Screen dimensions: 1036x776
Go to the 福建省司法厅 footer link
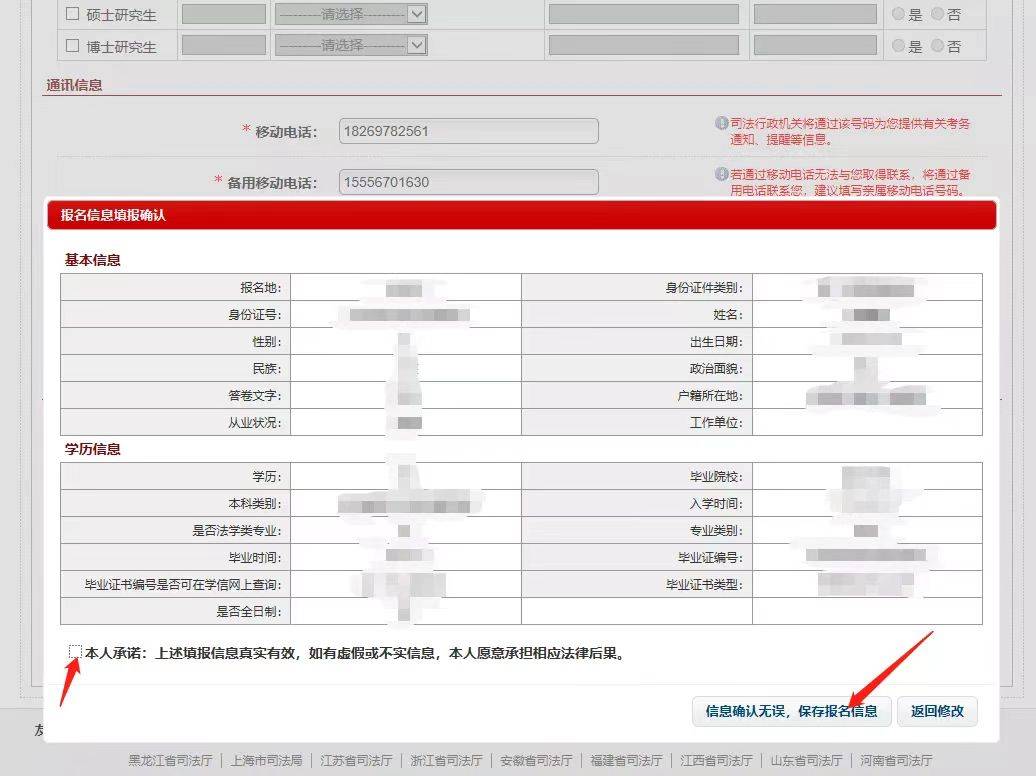626,760
